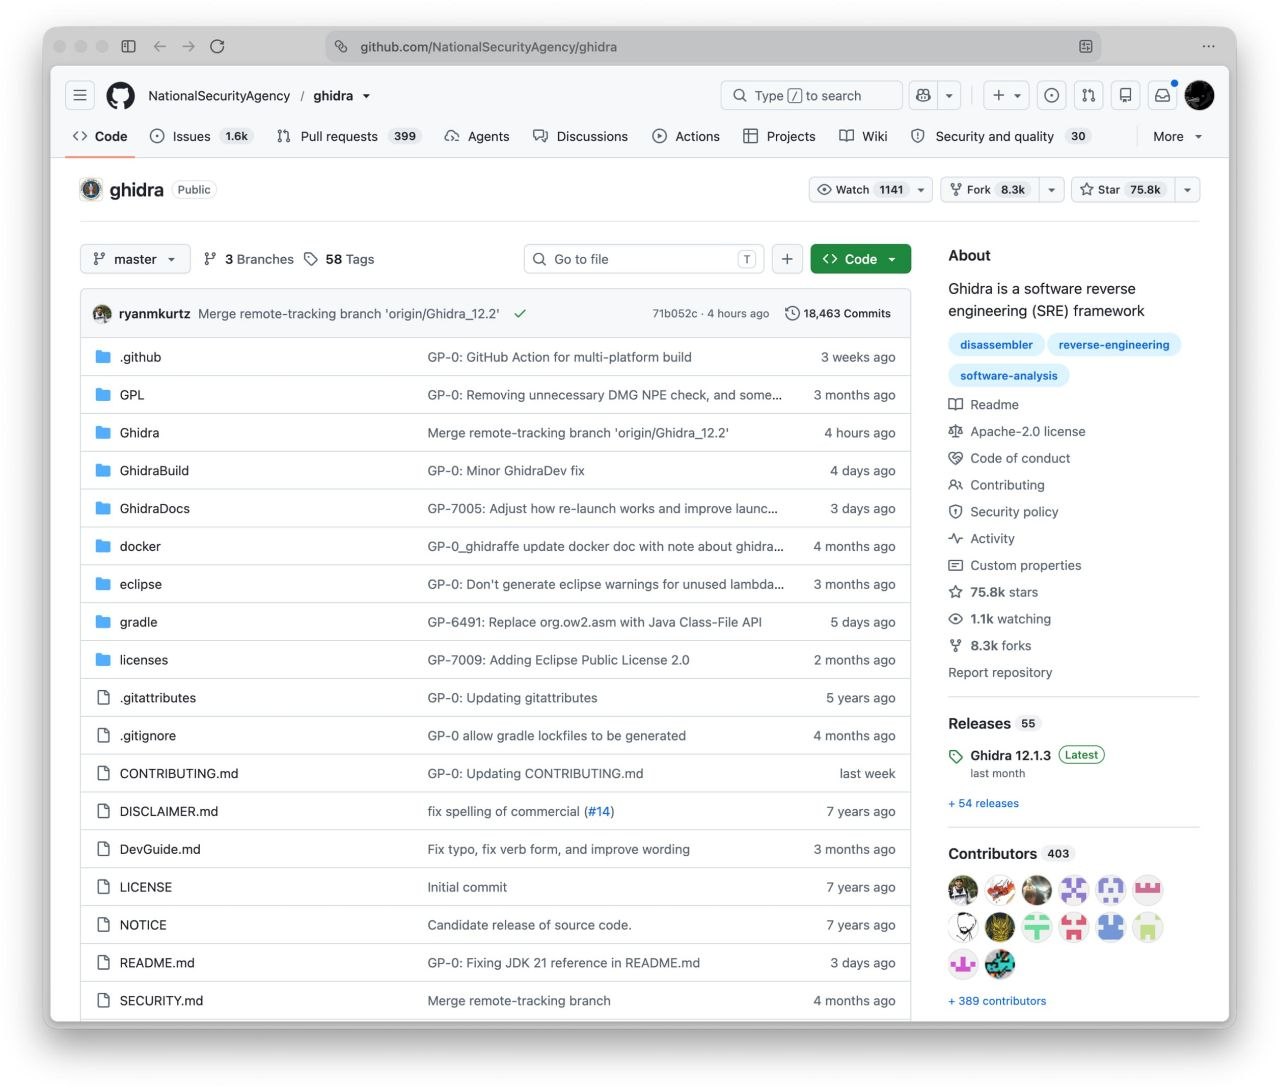
Task: Open the Ghidra 12.1.3 latest release
Action: (1010, 755)
